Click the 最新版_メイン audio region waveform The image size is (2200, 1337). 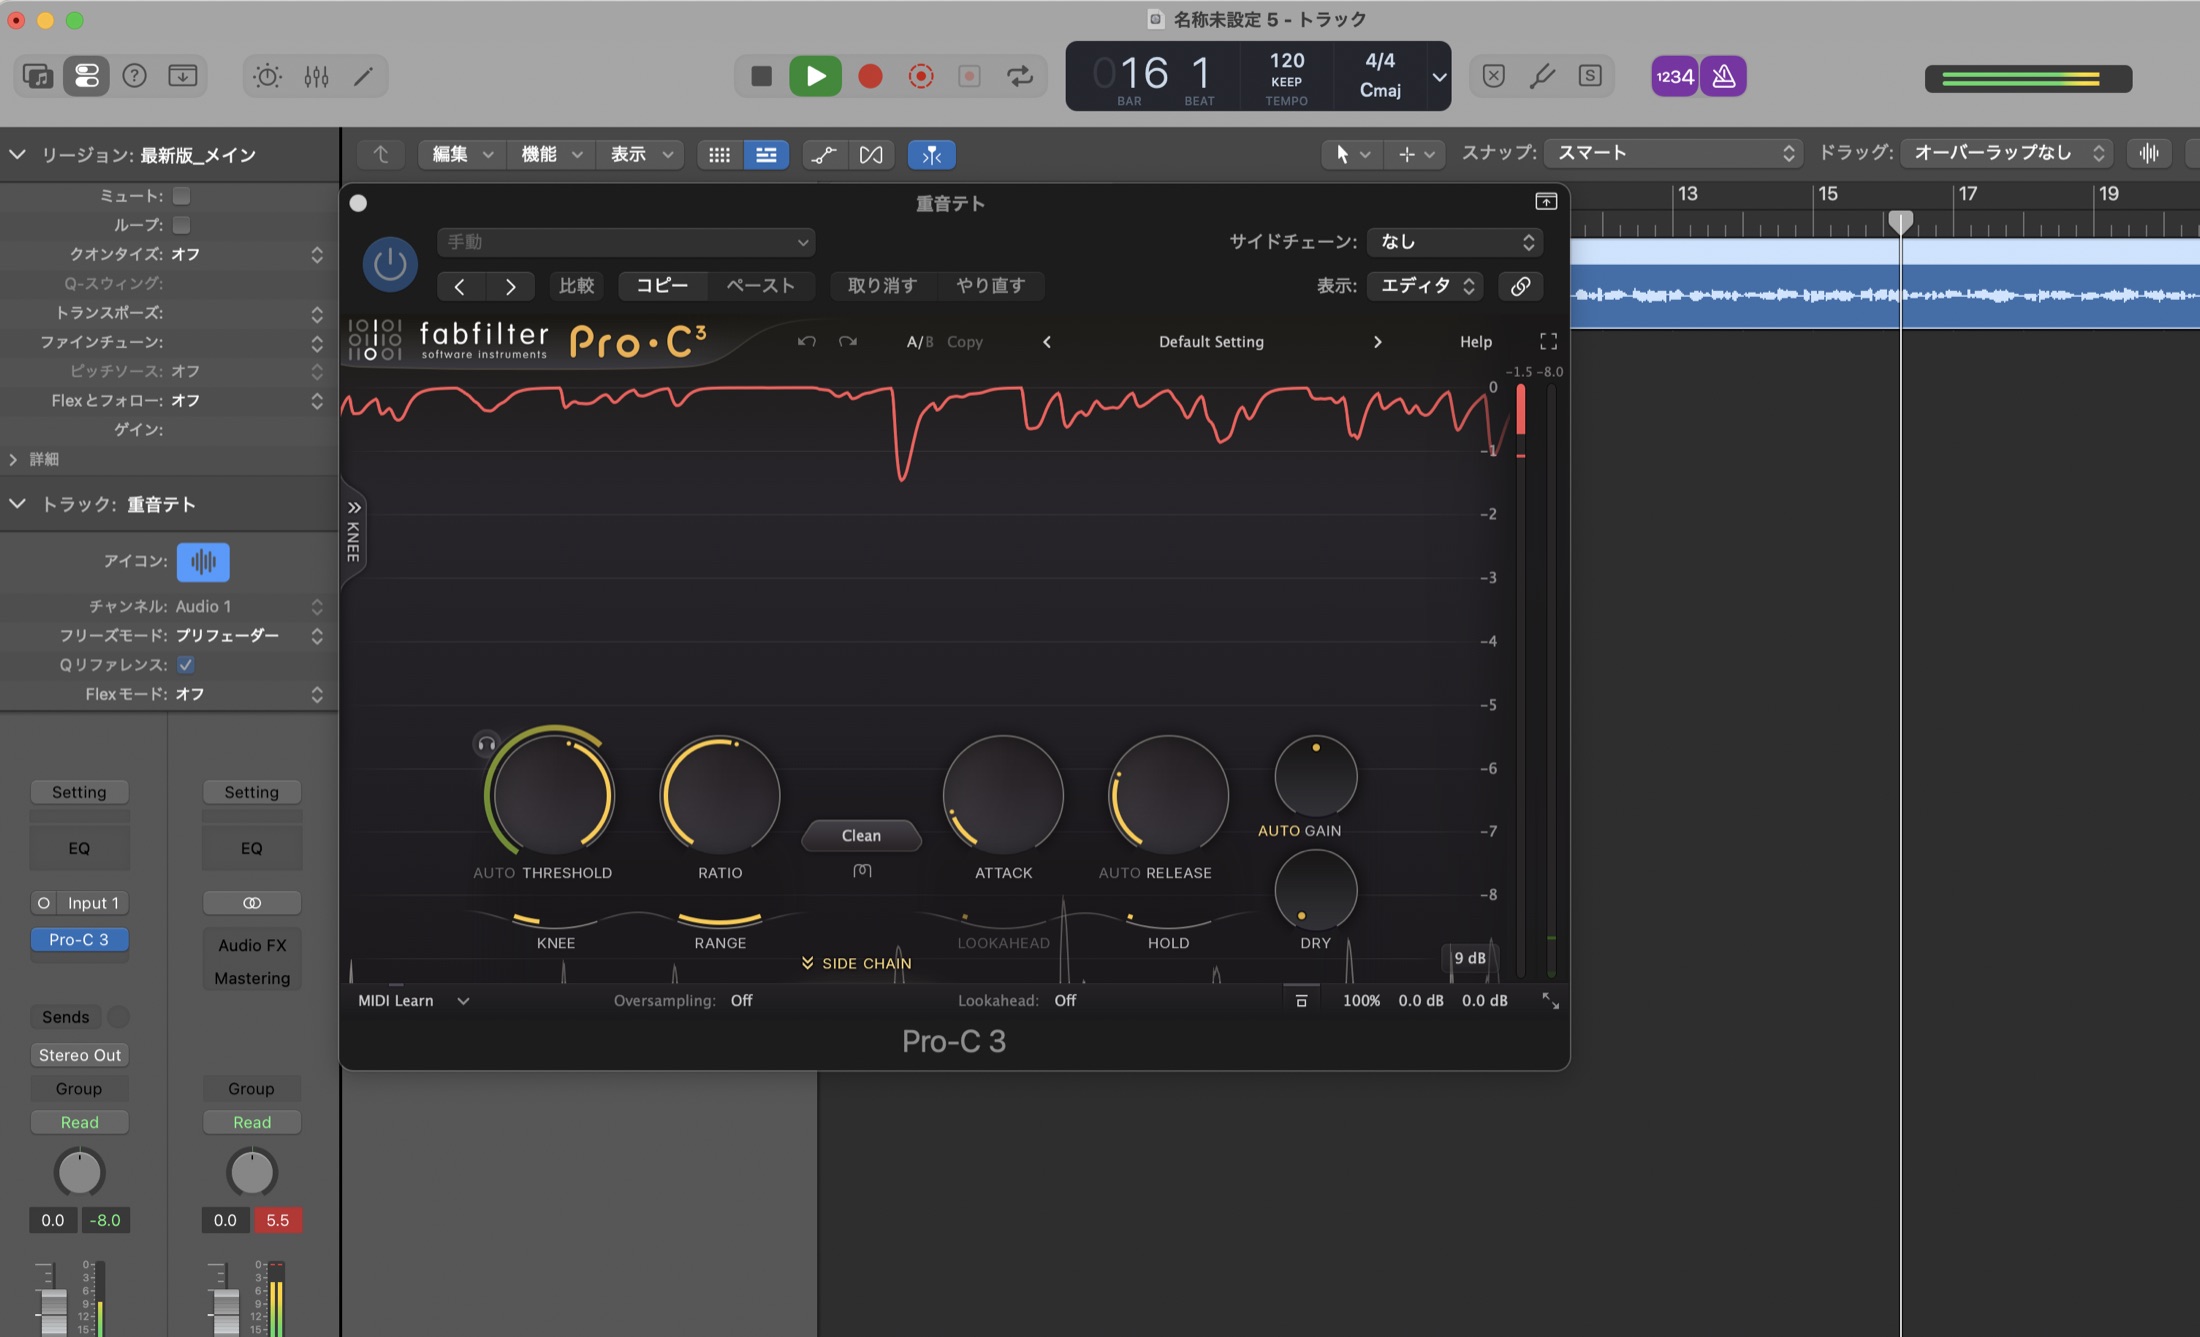click(x=1884, y=295)
